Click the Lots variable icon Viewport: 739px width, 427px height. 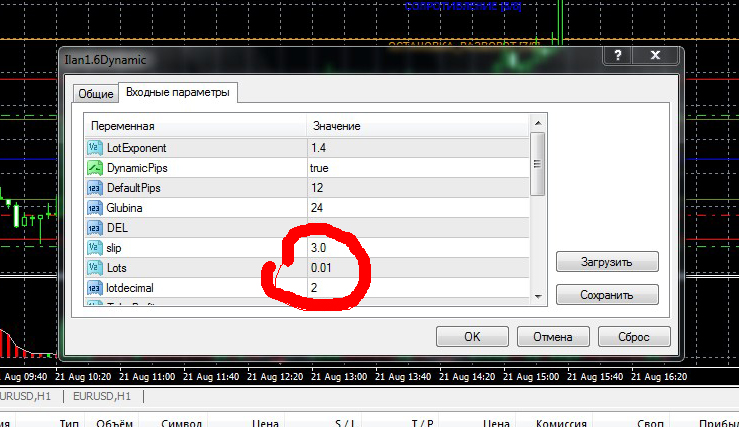point(95,268)
